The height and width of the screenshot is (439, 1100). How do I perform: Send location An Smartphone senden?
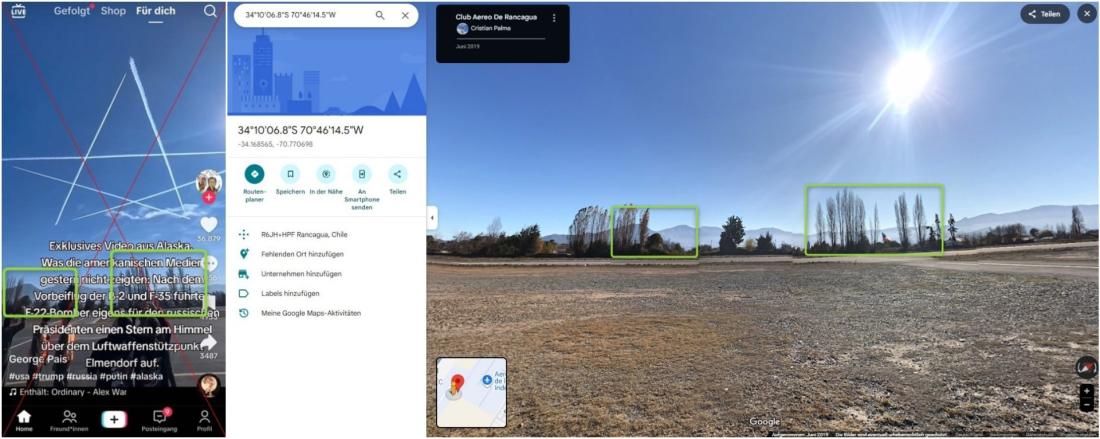click(x=361, y=174)
